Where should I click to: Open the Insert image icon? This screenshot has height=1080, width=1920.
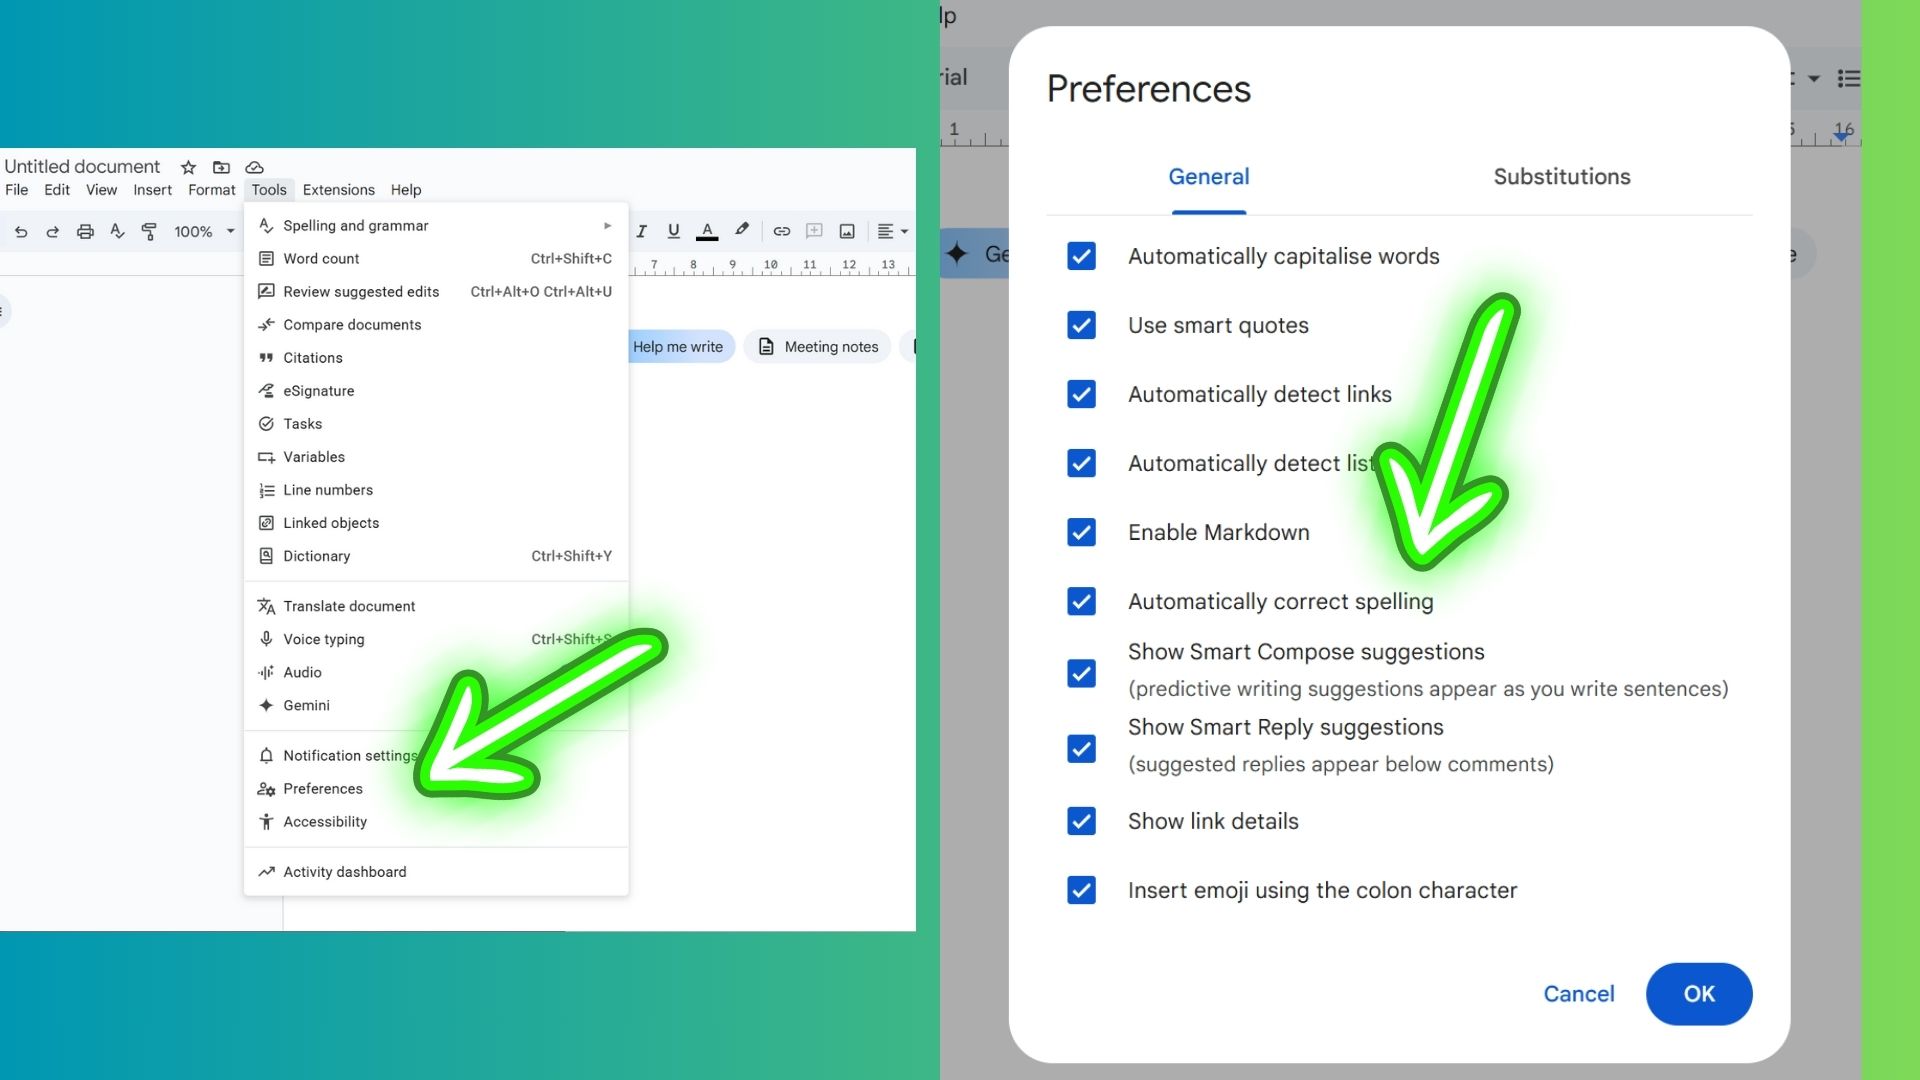pos(847,231)
